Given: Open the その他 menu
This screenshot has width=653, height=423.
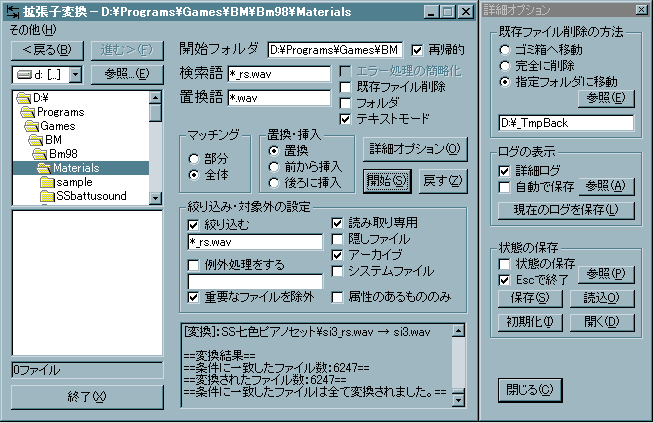Looking at the screenshot, I should [25, 29].
